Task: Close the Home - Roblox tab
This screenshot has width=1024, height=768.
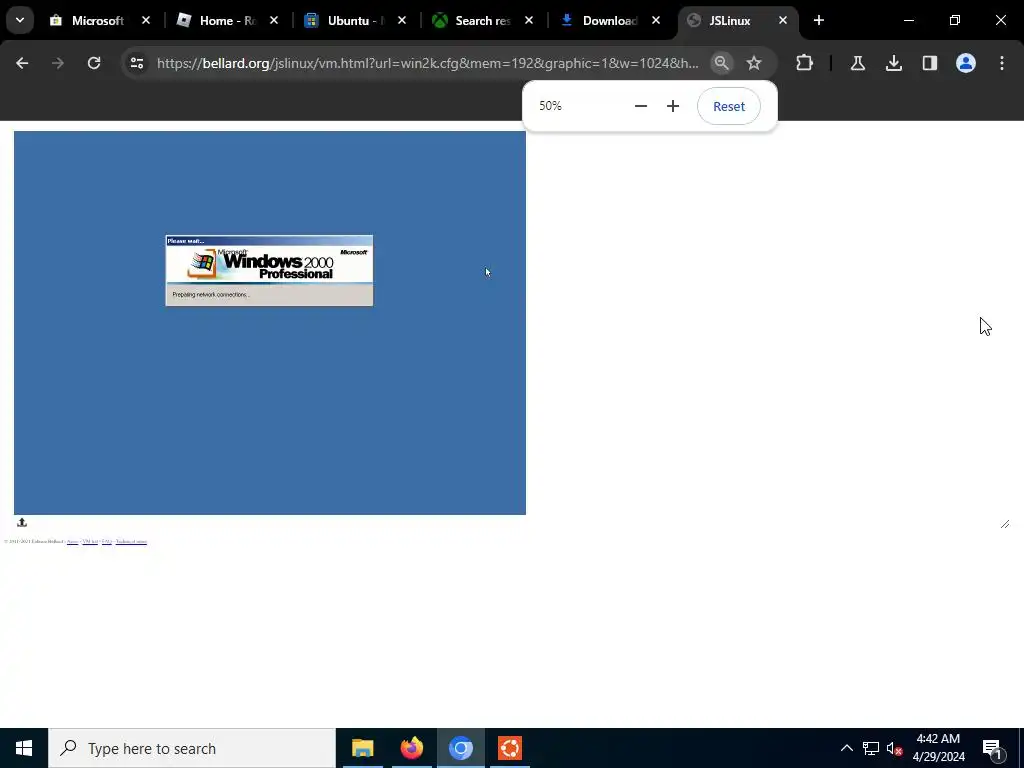Action: click(x=274, y=20)
